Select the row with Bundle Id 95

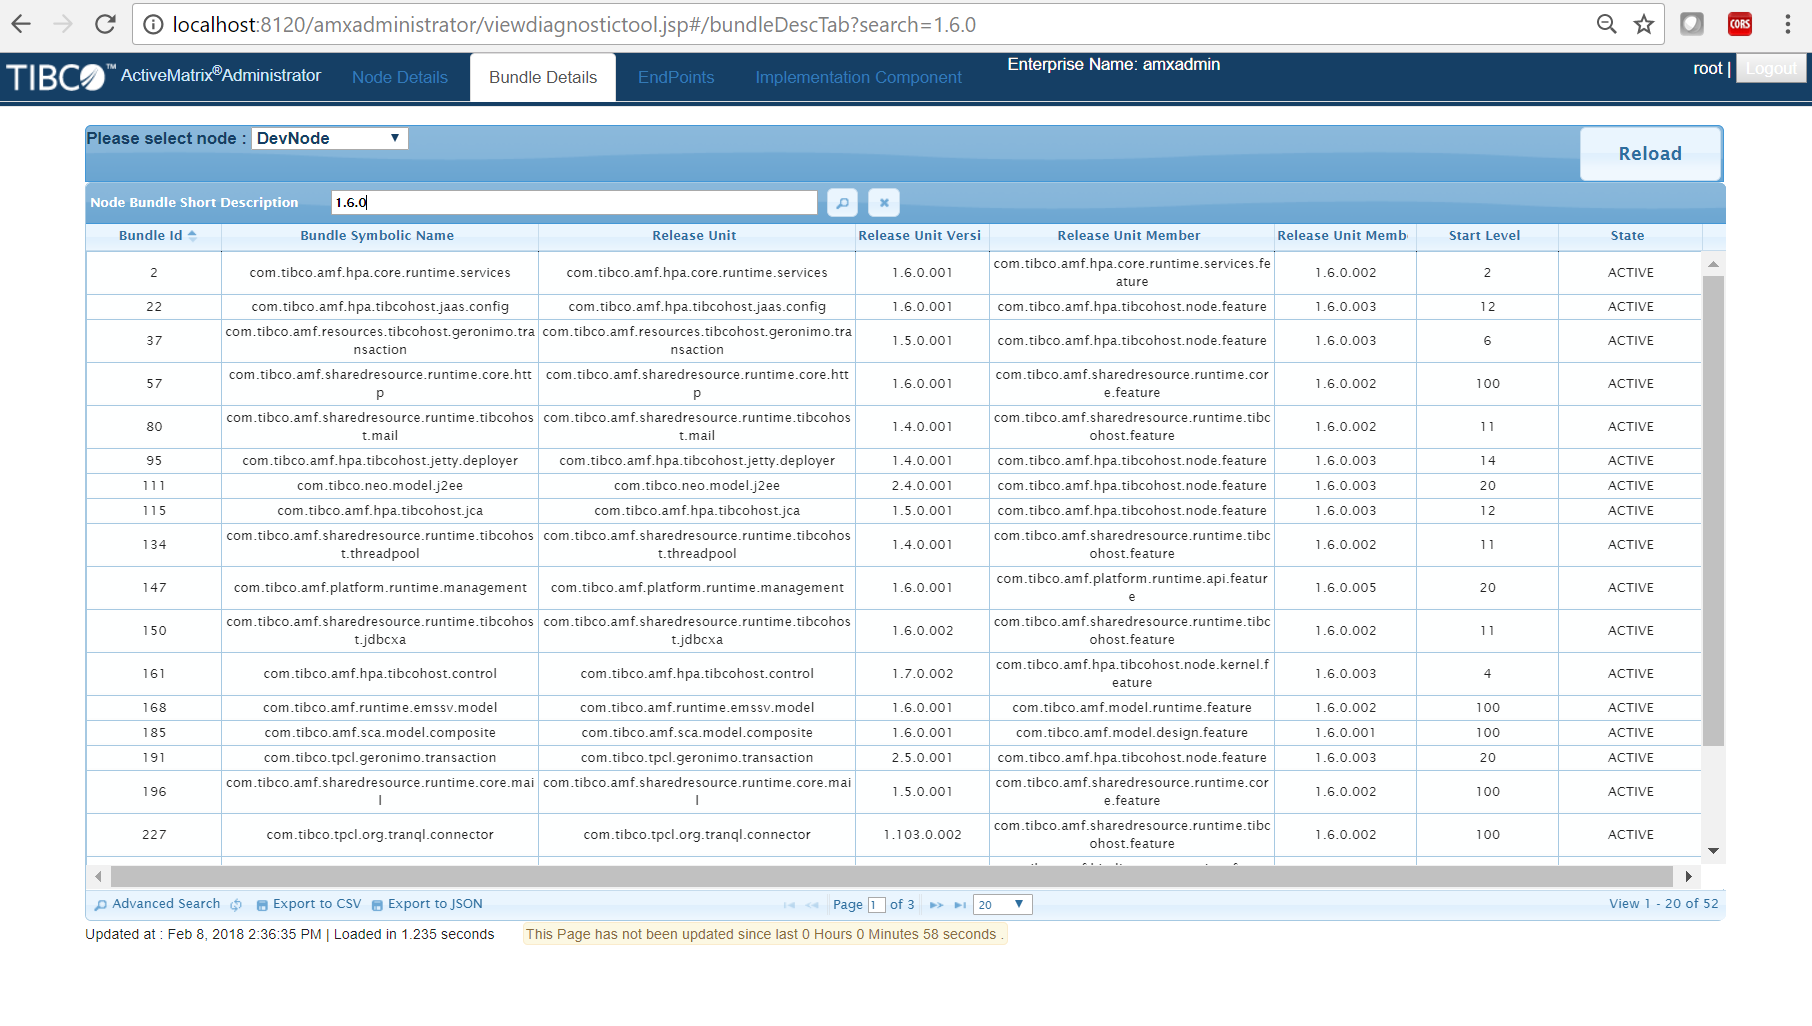pos(894,461)
